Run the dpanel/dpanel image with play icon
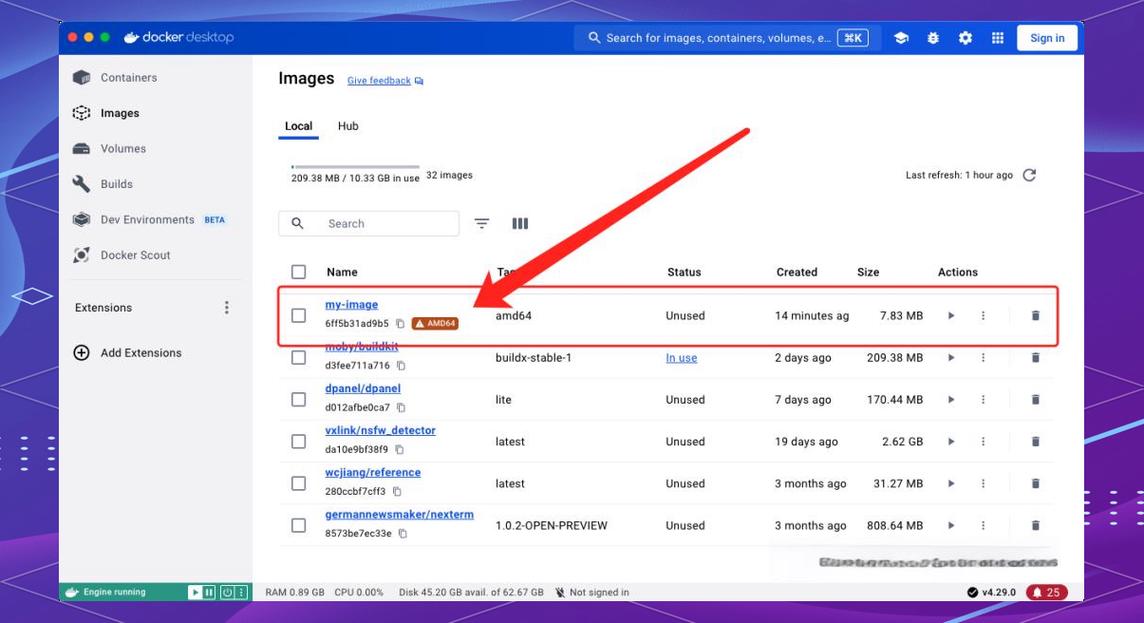 951,400
